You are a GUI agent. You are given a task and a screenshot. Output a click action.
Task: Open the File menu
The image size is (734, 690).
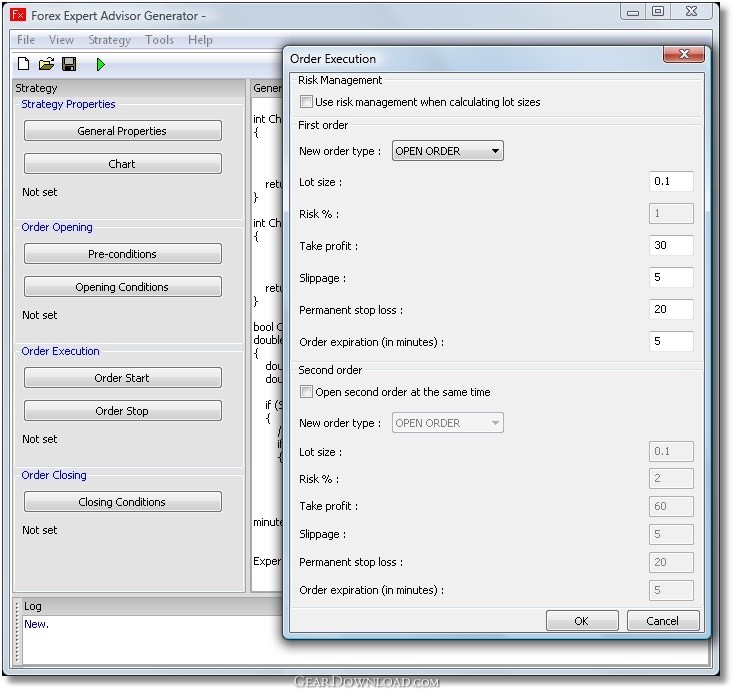coord(26,40)
